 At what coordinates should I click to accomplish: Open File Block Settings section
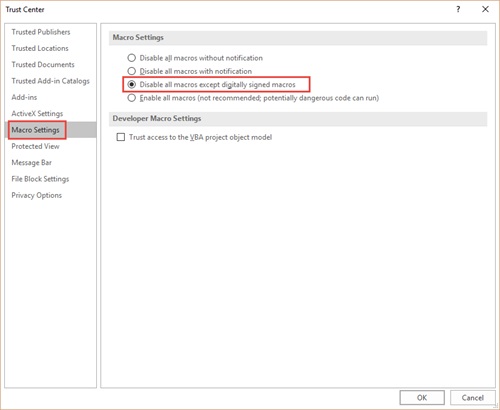(x=40, y=179)
